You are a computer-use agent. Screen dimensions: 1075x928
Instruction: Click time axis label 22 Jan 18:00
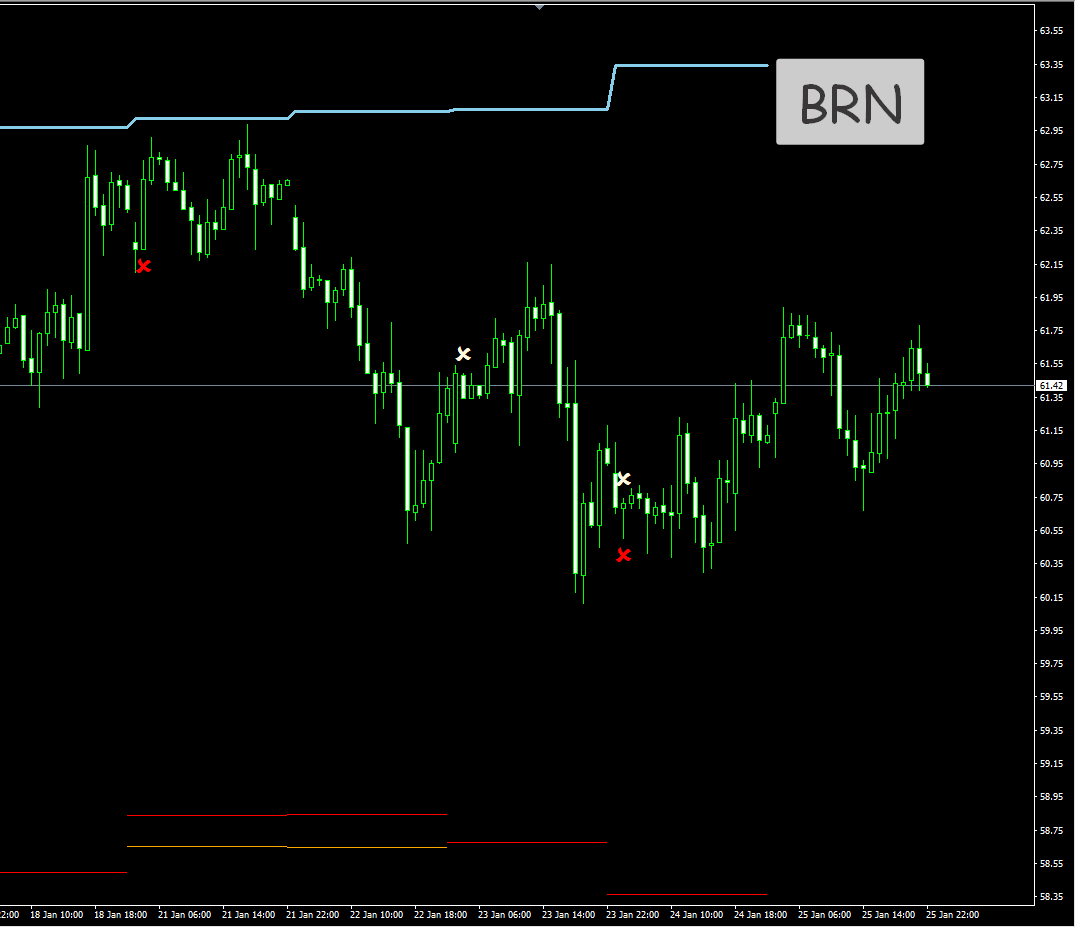point(440,914)
